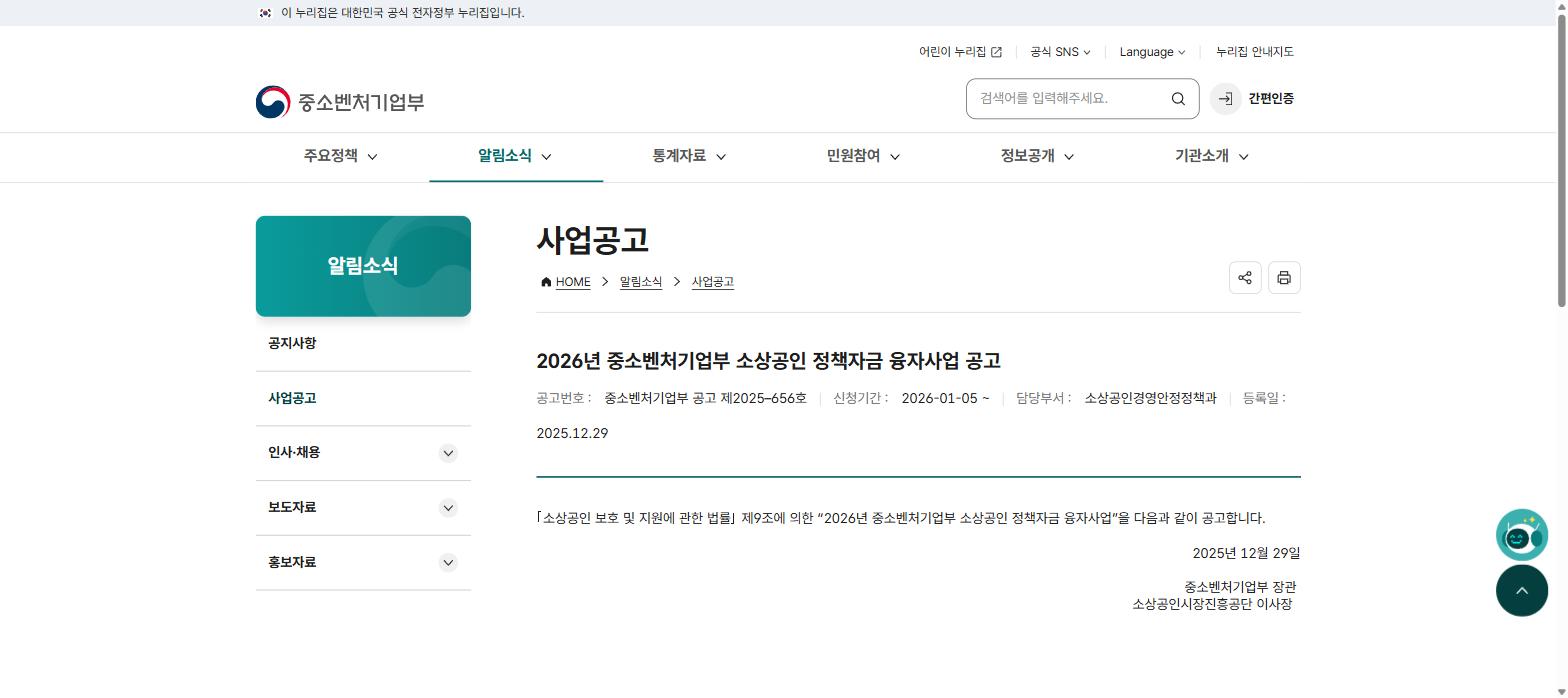Image resolution: width=1568 pixels, height=698 pixels.
Task: Click the date text 2025년 12월 29일
Action: [x=1246, y=553]
